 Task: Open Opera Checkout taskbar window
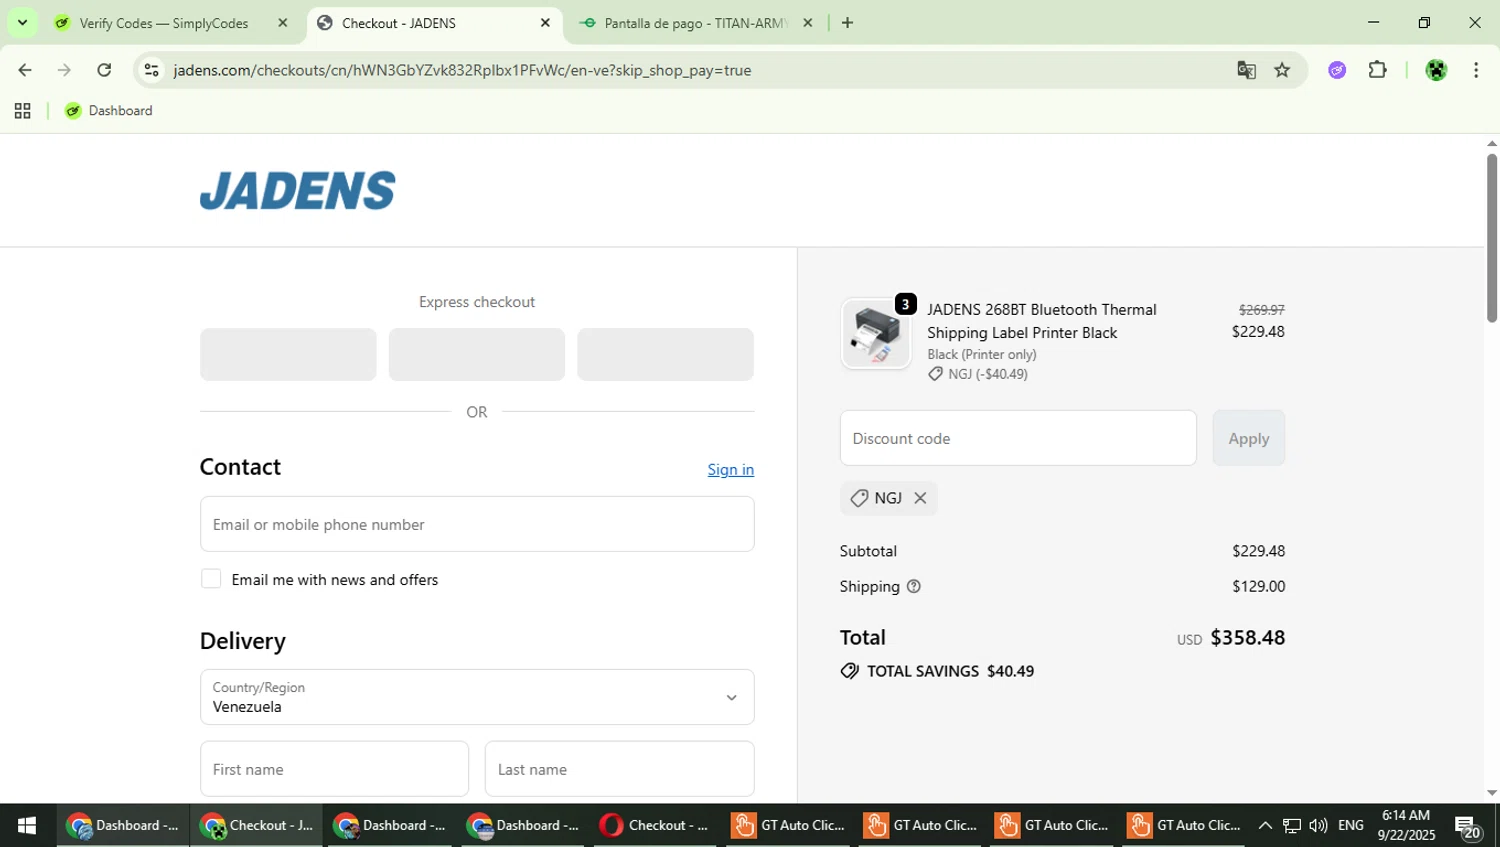pyautogui.click(x=655, y=825)
